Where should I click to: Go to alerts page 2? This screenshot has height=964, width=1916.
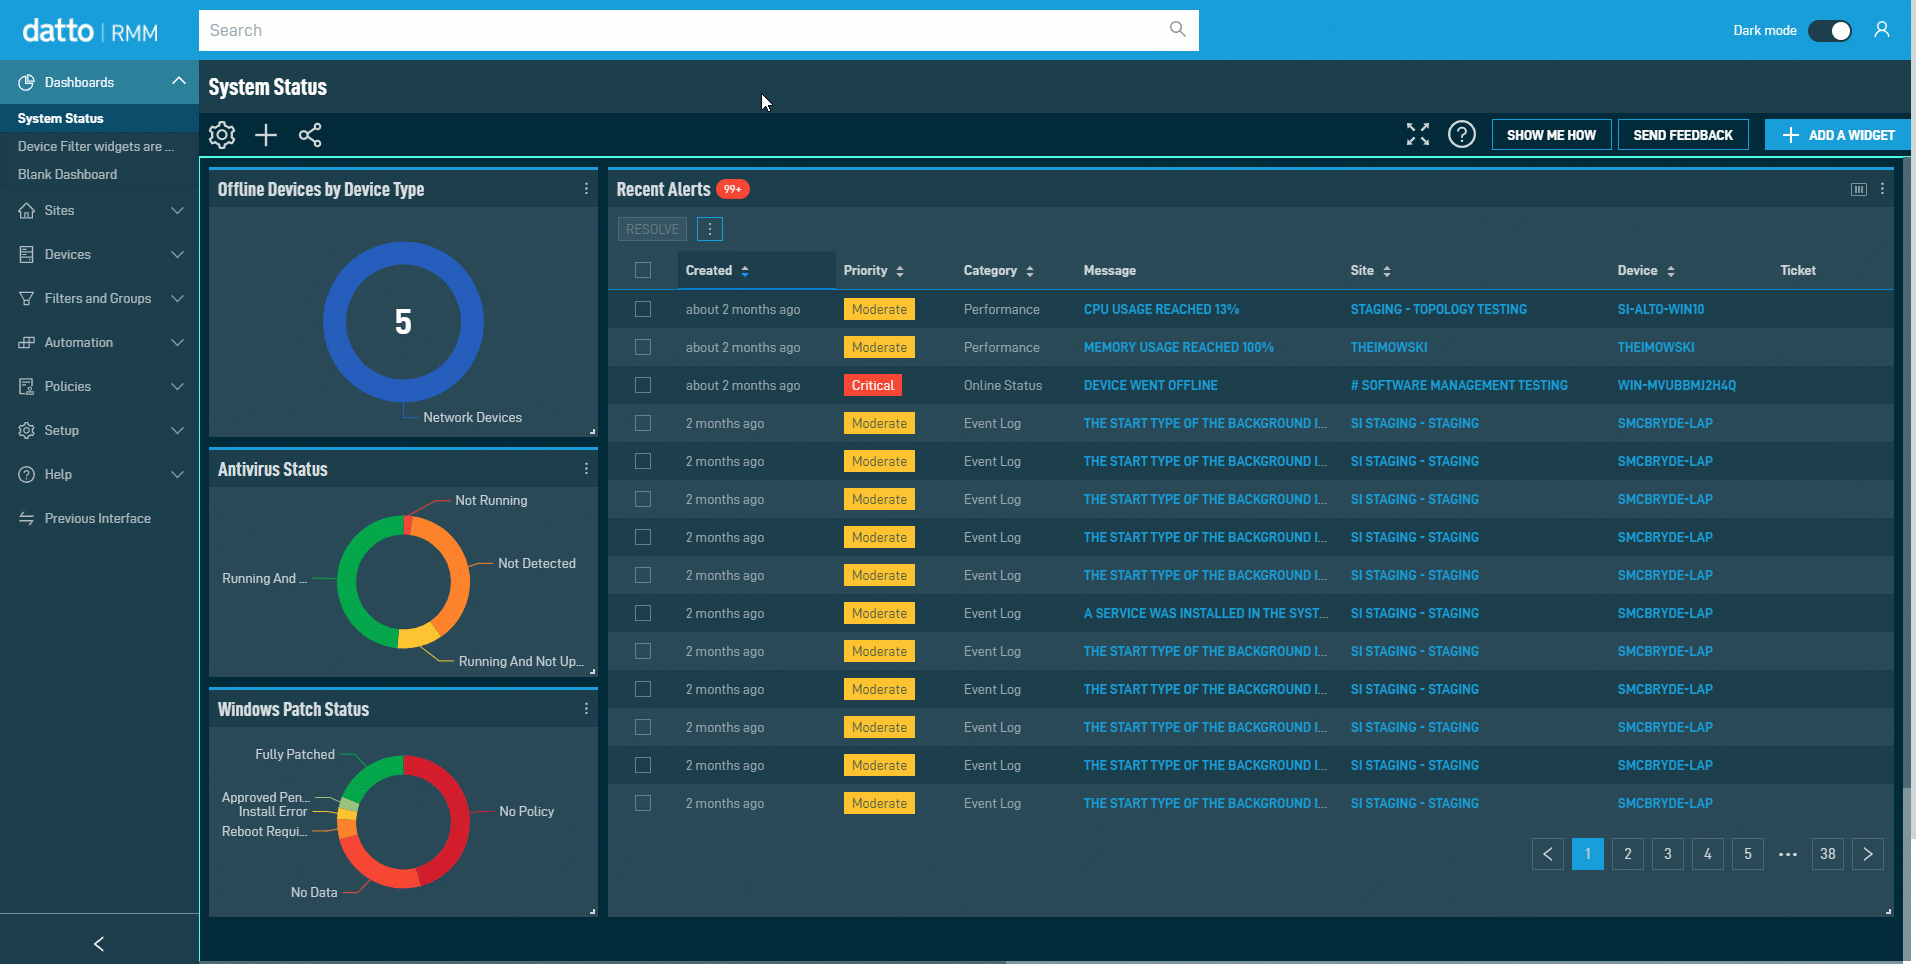point(1628,854)
